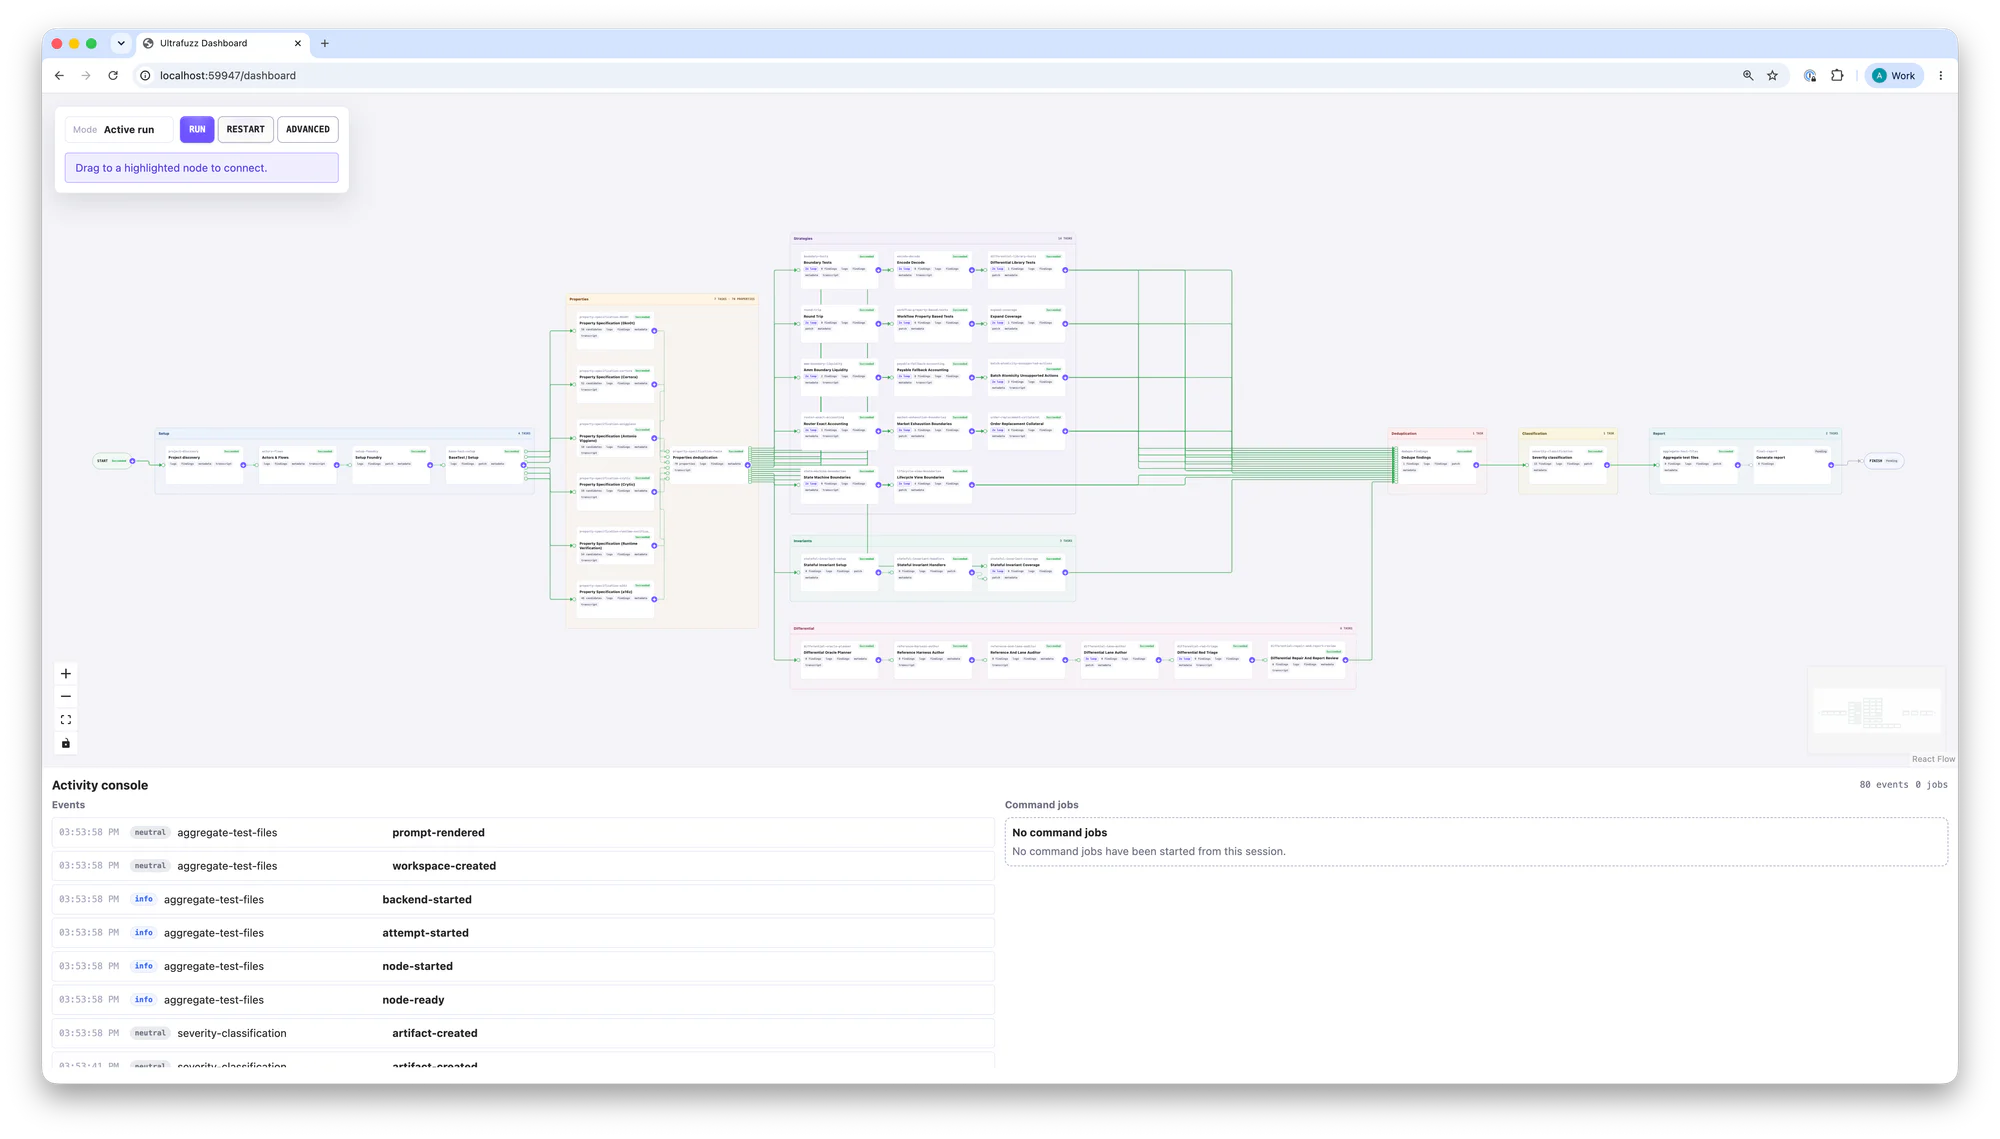Open the Work profile menu

click(1894, 76)
